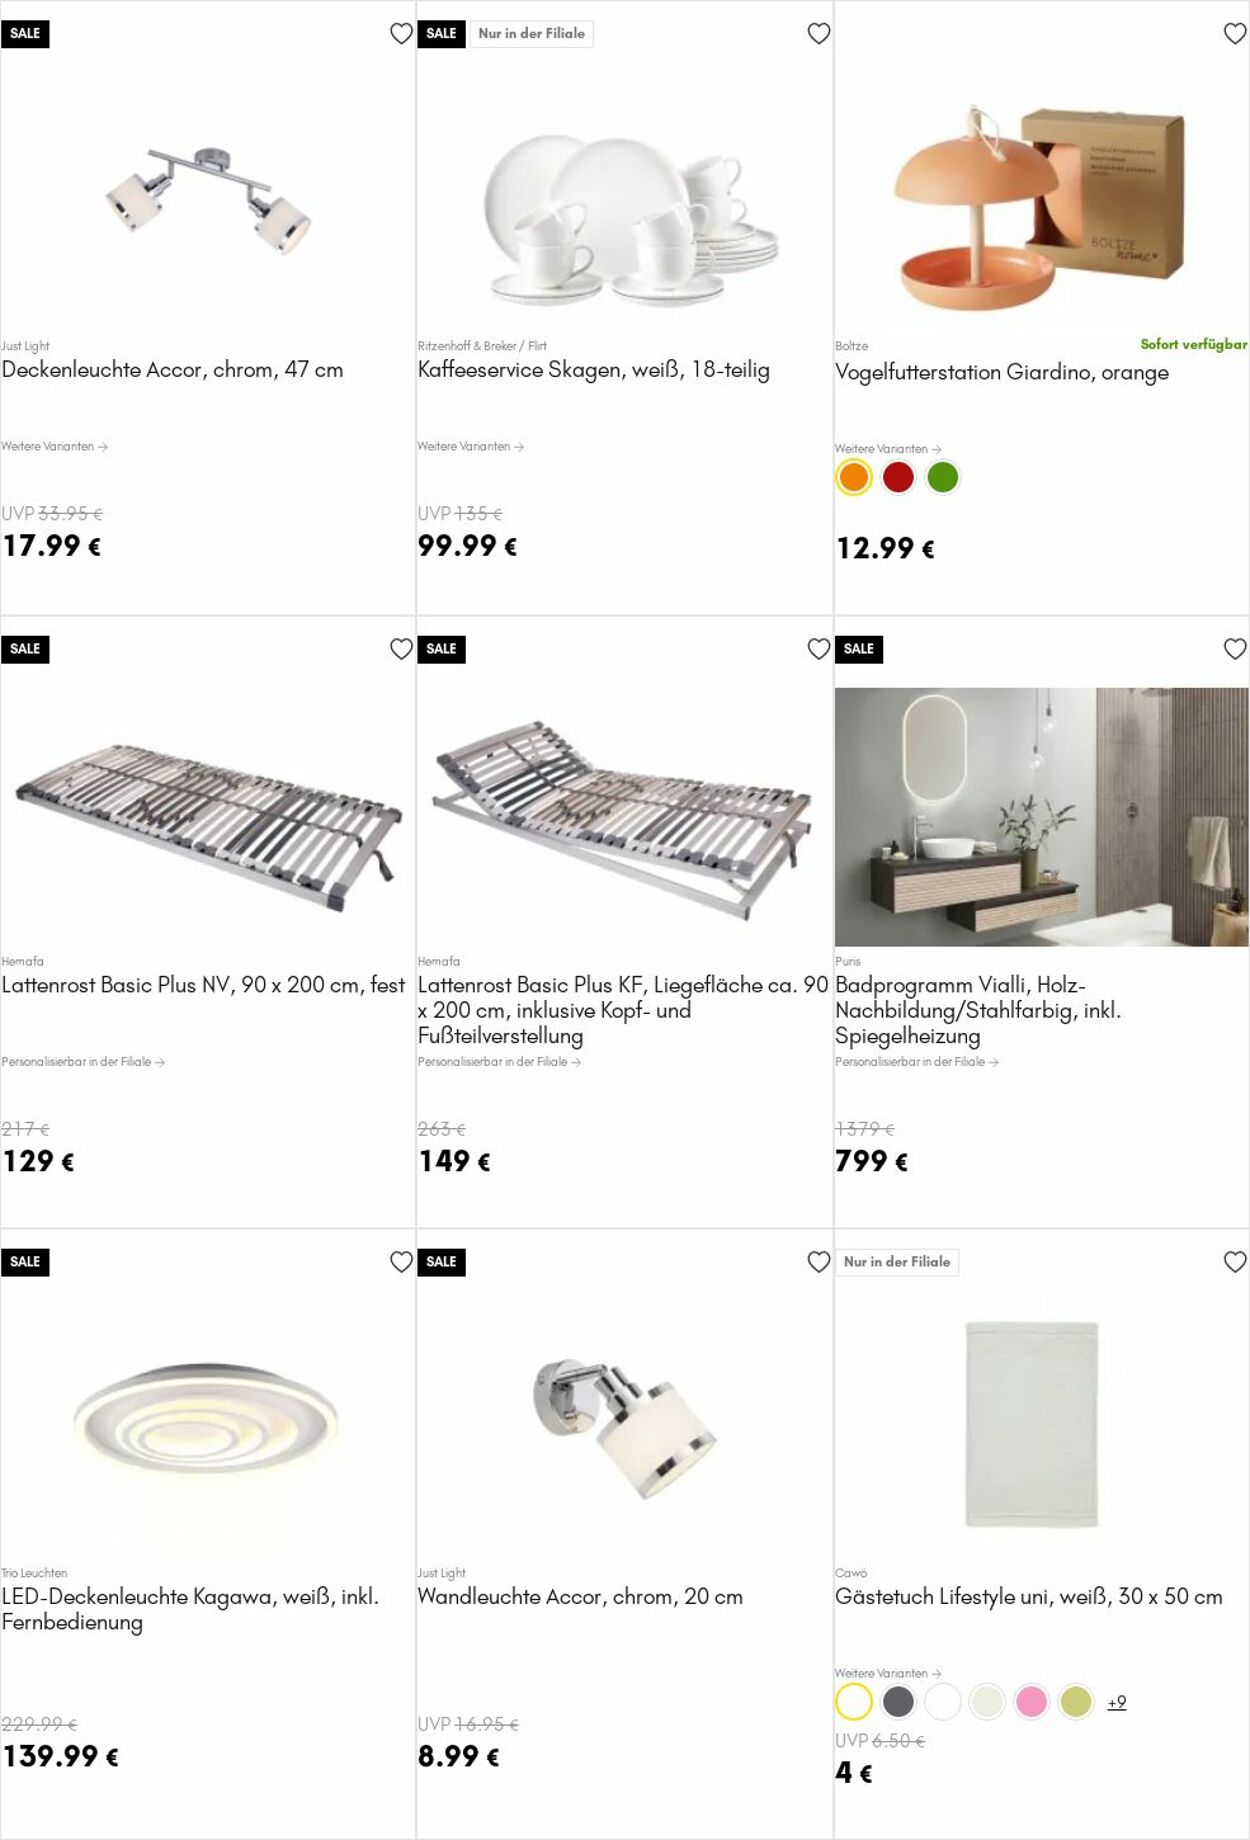Heart the Lattenrost Basic Plus KF product
This screenshot has height=1840, width=1250.
tap(818, 649)
